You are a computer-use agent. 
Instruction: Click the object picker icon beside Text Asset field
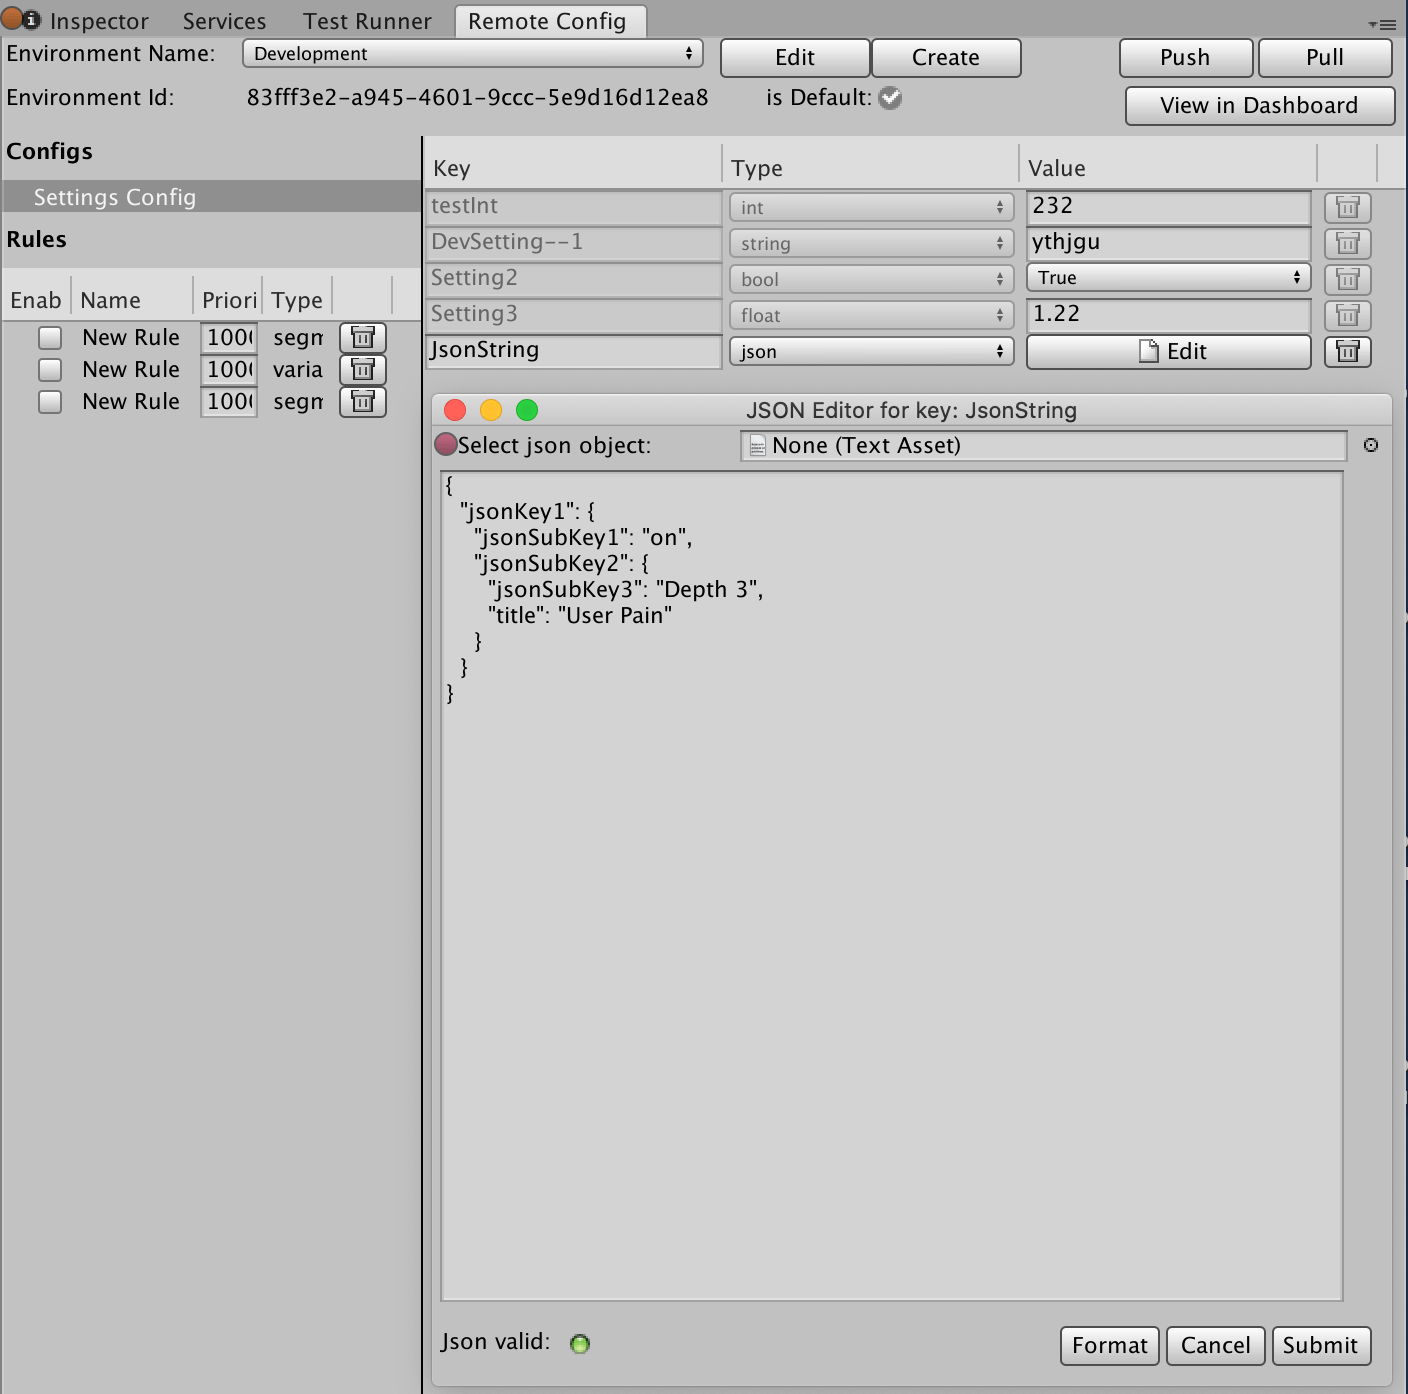tap(1371, 445)
